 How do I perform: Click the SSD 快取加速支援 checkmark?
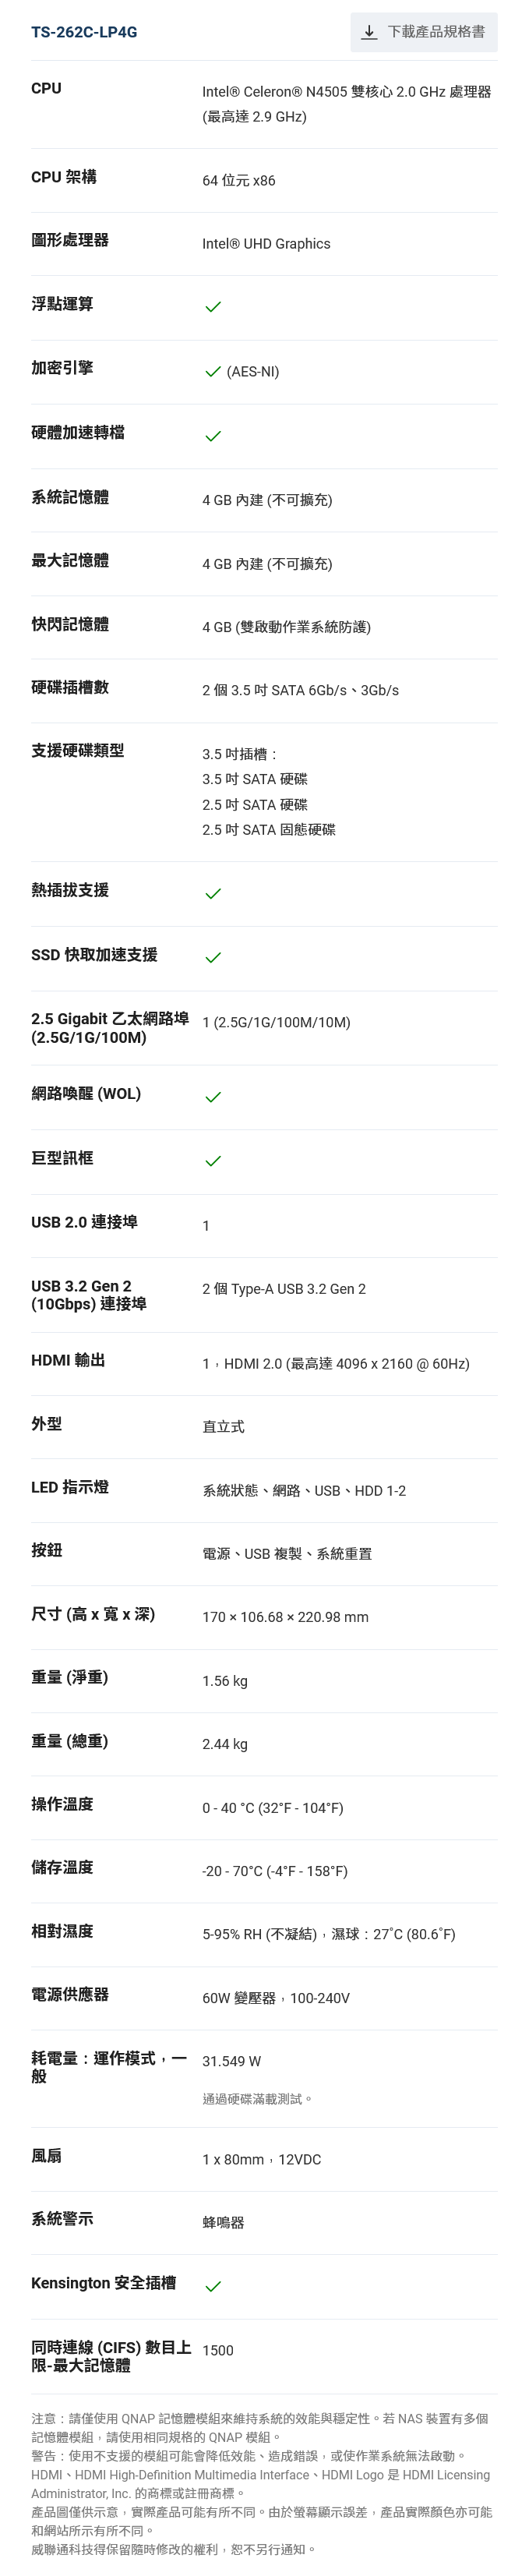[212, 958]
